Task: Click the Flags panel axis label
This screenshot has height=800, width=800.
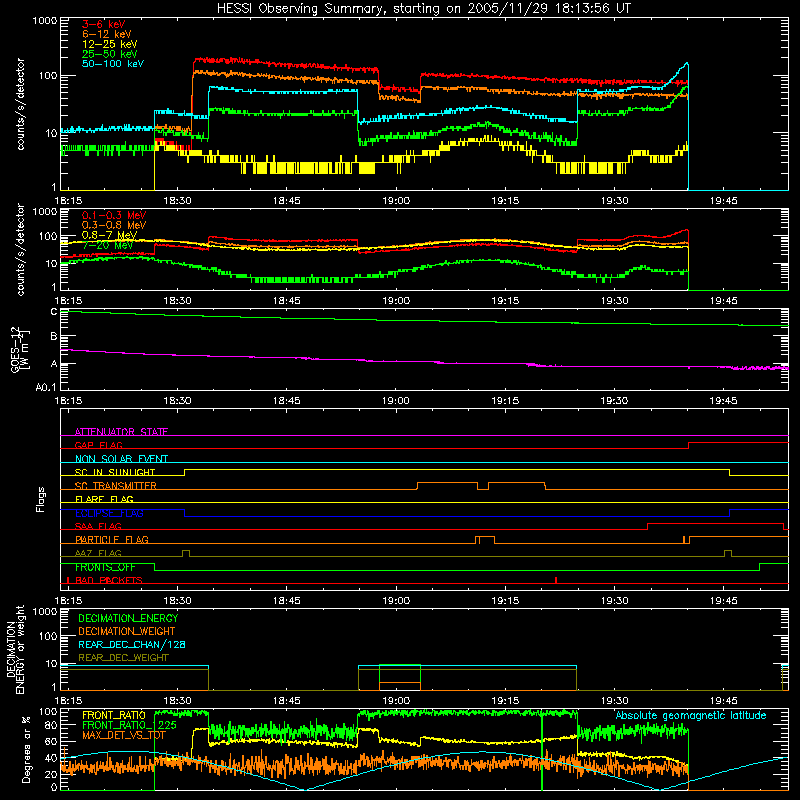Action: pos(40,499)
